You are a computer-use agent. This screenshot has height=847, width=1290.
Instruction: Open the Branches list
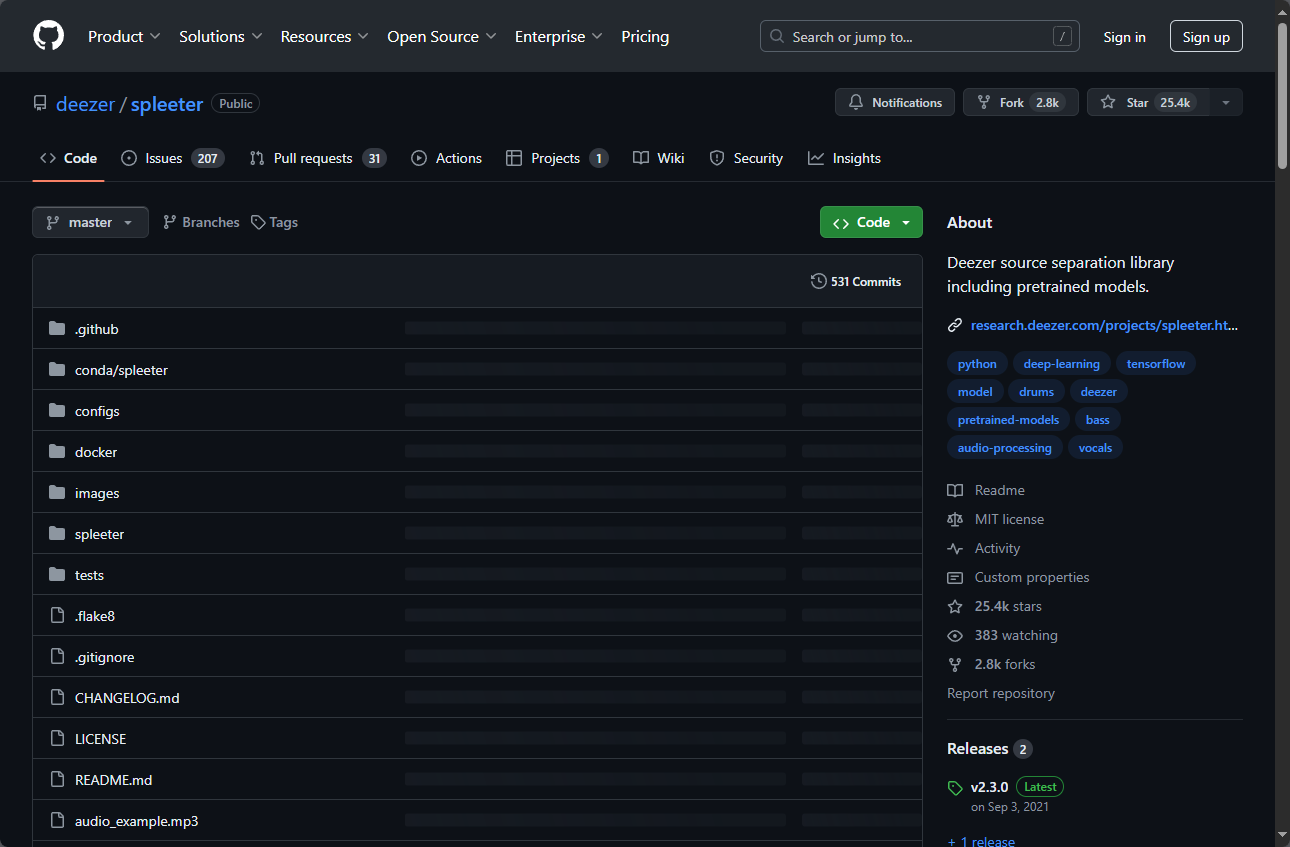pos(201,222)
